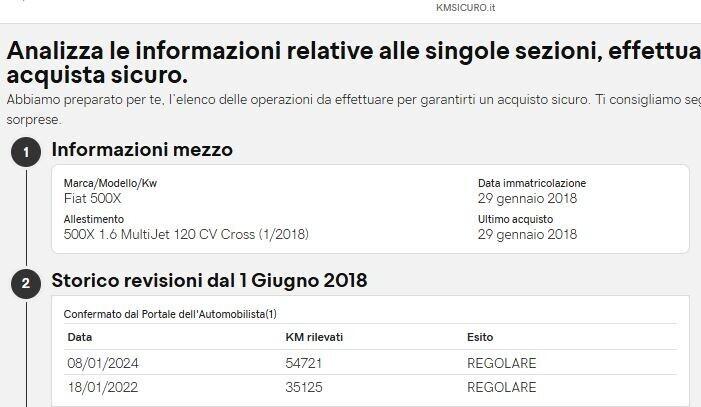This screenshot has height=407, width=701.
Task: Click the step 1 circle icon
Action: tap(26, 153)
